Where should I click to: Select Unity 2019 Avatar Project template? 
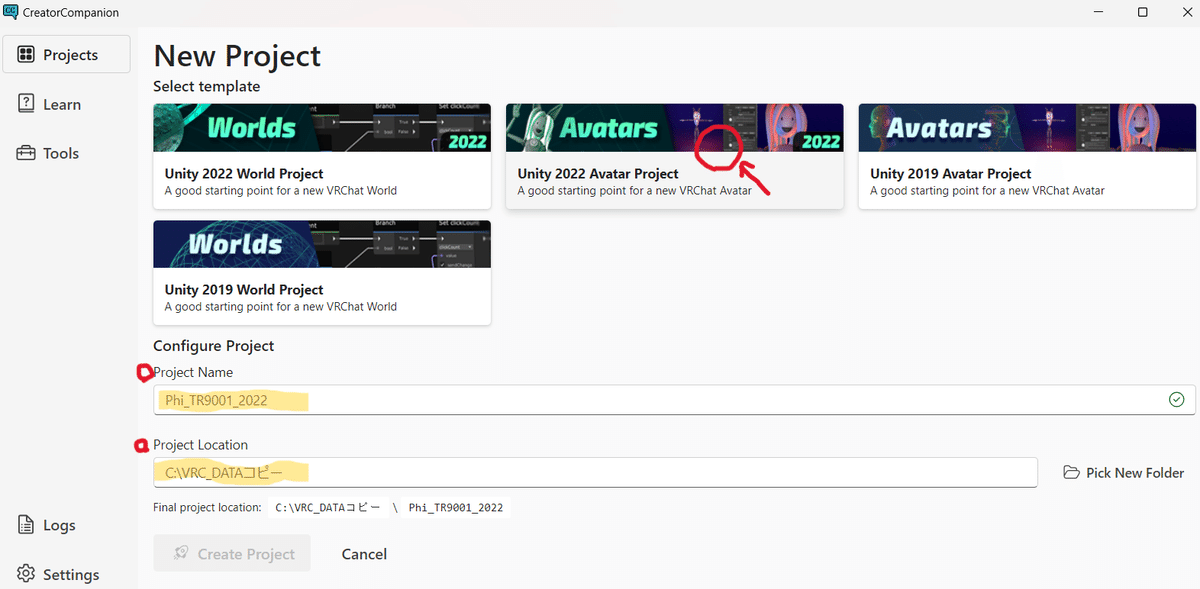(1027, 156)
